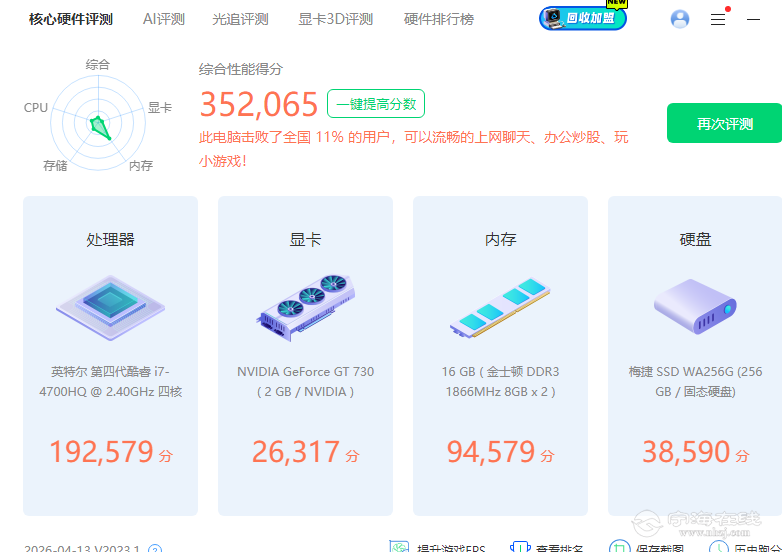Switch to the 核心硬件评测 tab

71,19
